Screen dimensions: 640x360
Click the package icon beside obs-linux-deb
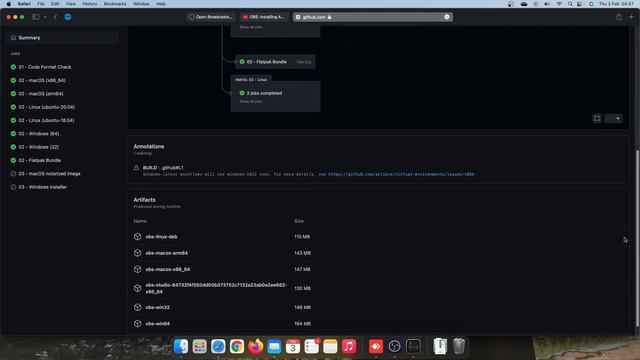coord(138,237)
